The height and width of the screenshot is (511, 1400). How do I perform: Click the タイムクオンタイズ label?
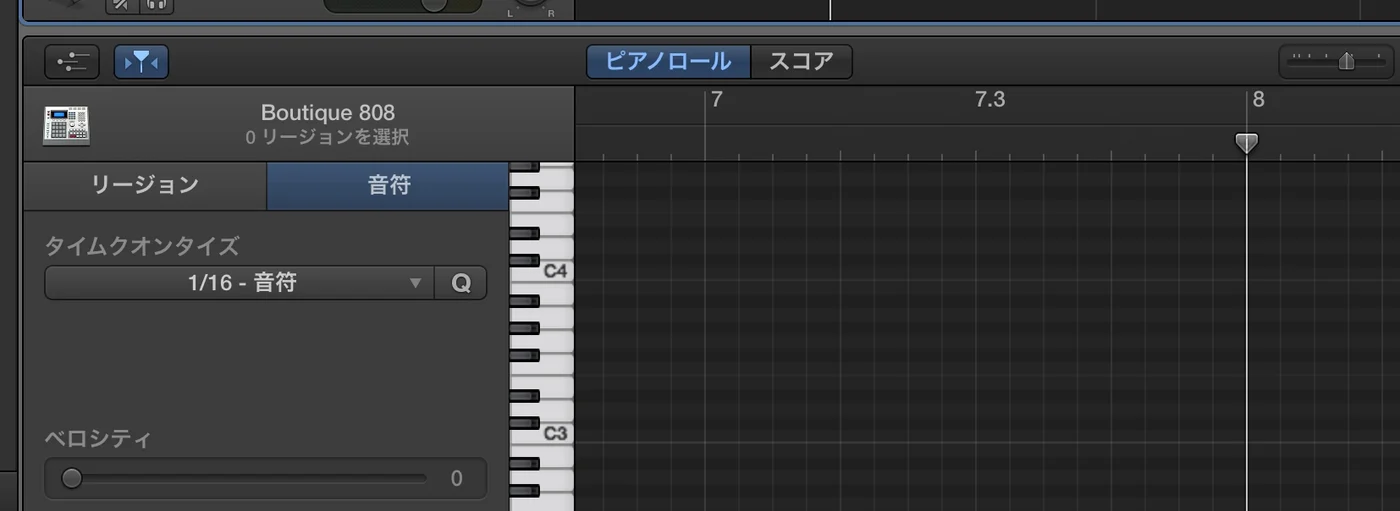point(141,246)
